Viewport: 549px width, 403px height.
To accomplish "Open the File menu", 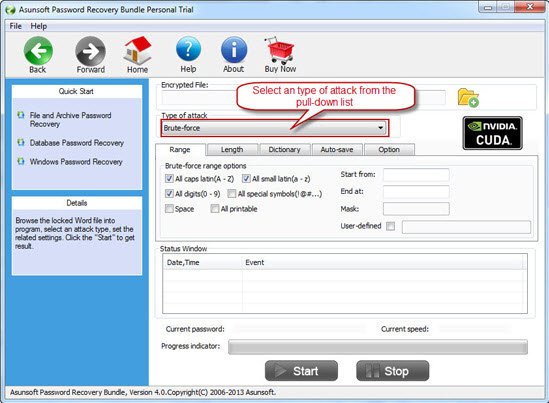I will [x=15, y=26].
